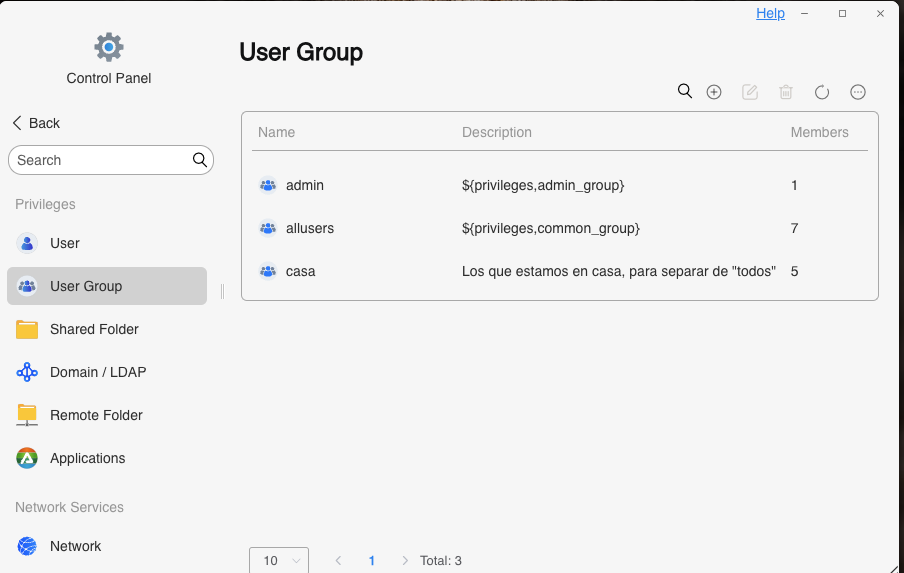This screenshot has height=573, width=904.
Task: Click the Control Panel gear icon
Action: (x=109, y=47)
